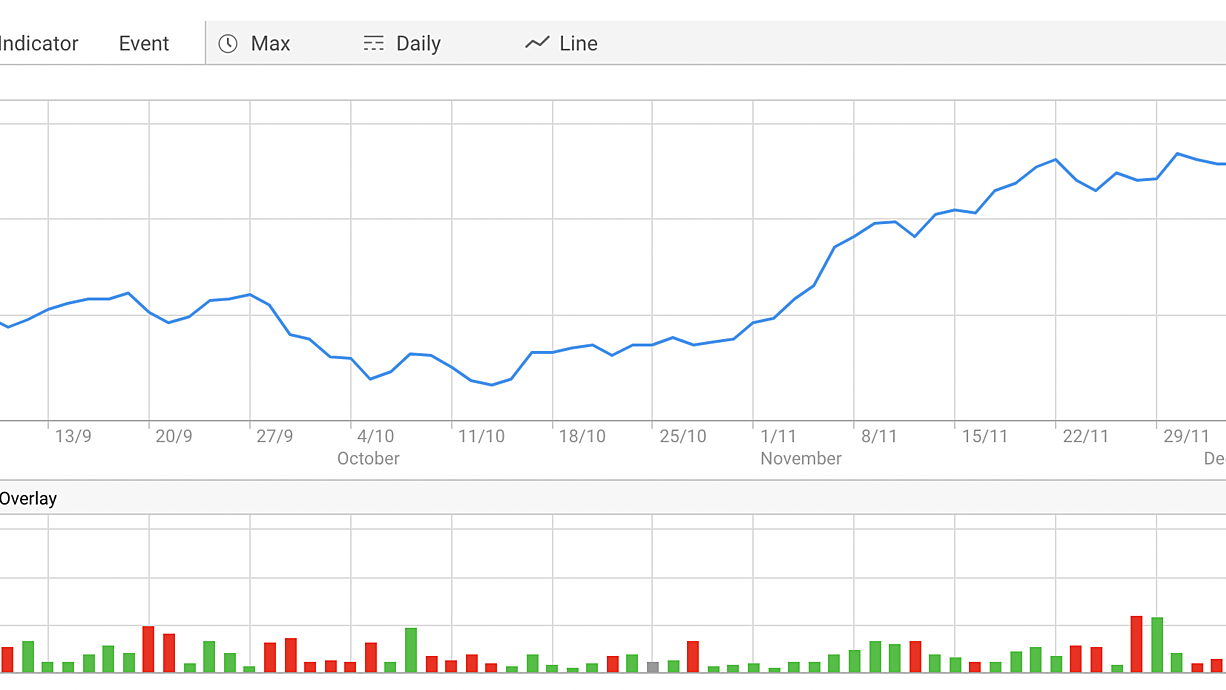Click the 1/11 date label
The width and height of the screenshot is (1226, 690).
click(778, 436)
